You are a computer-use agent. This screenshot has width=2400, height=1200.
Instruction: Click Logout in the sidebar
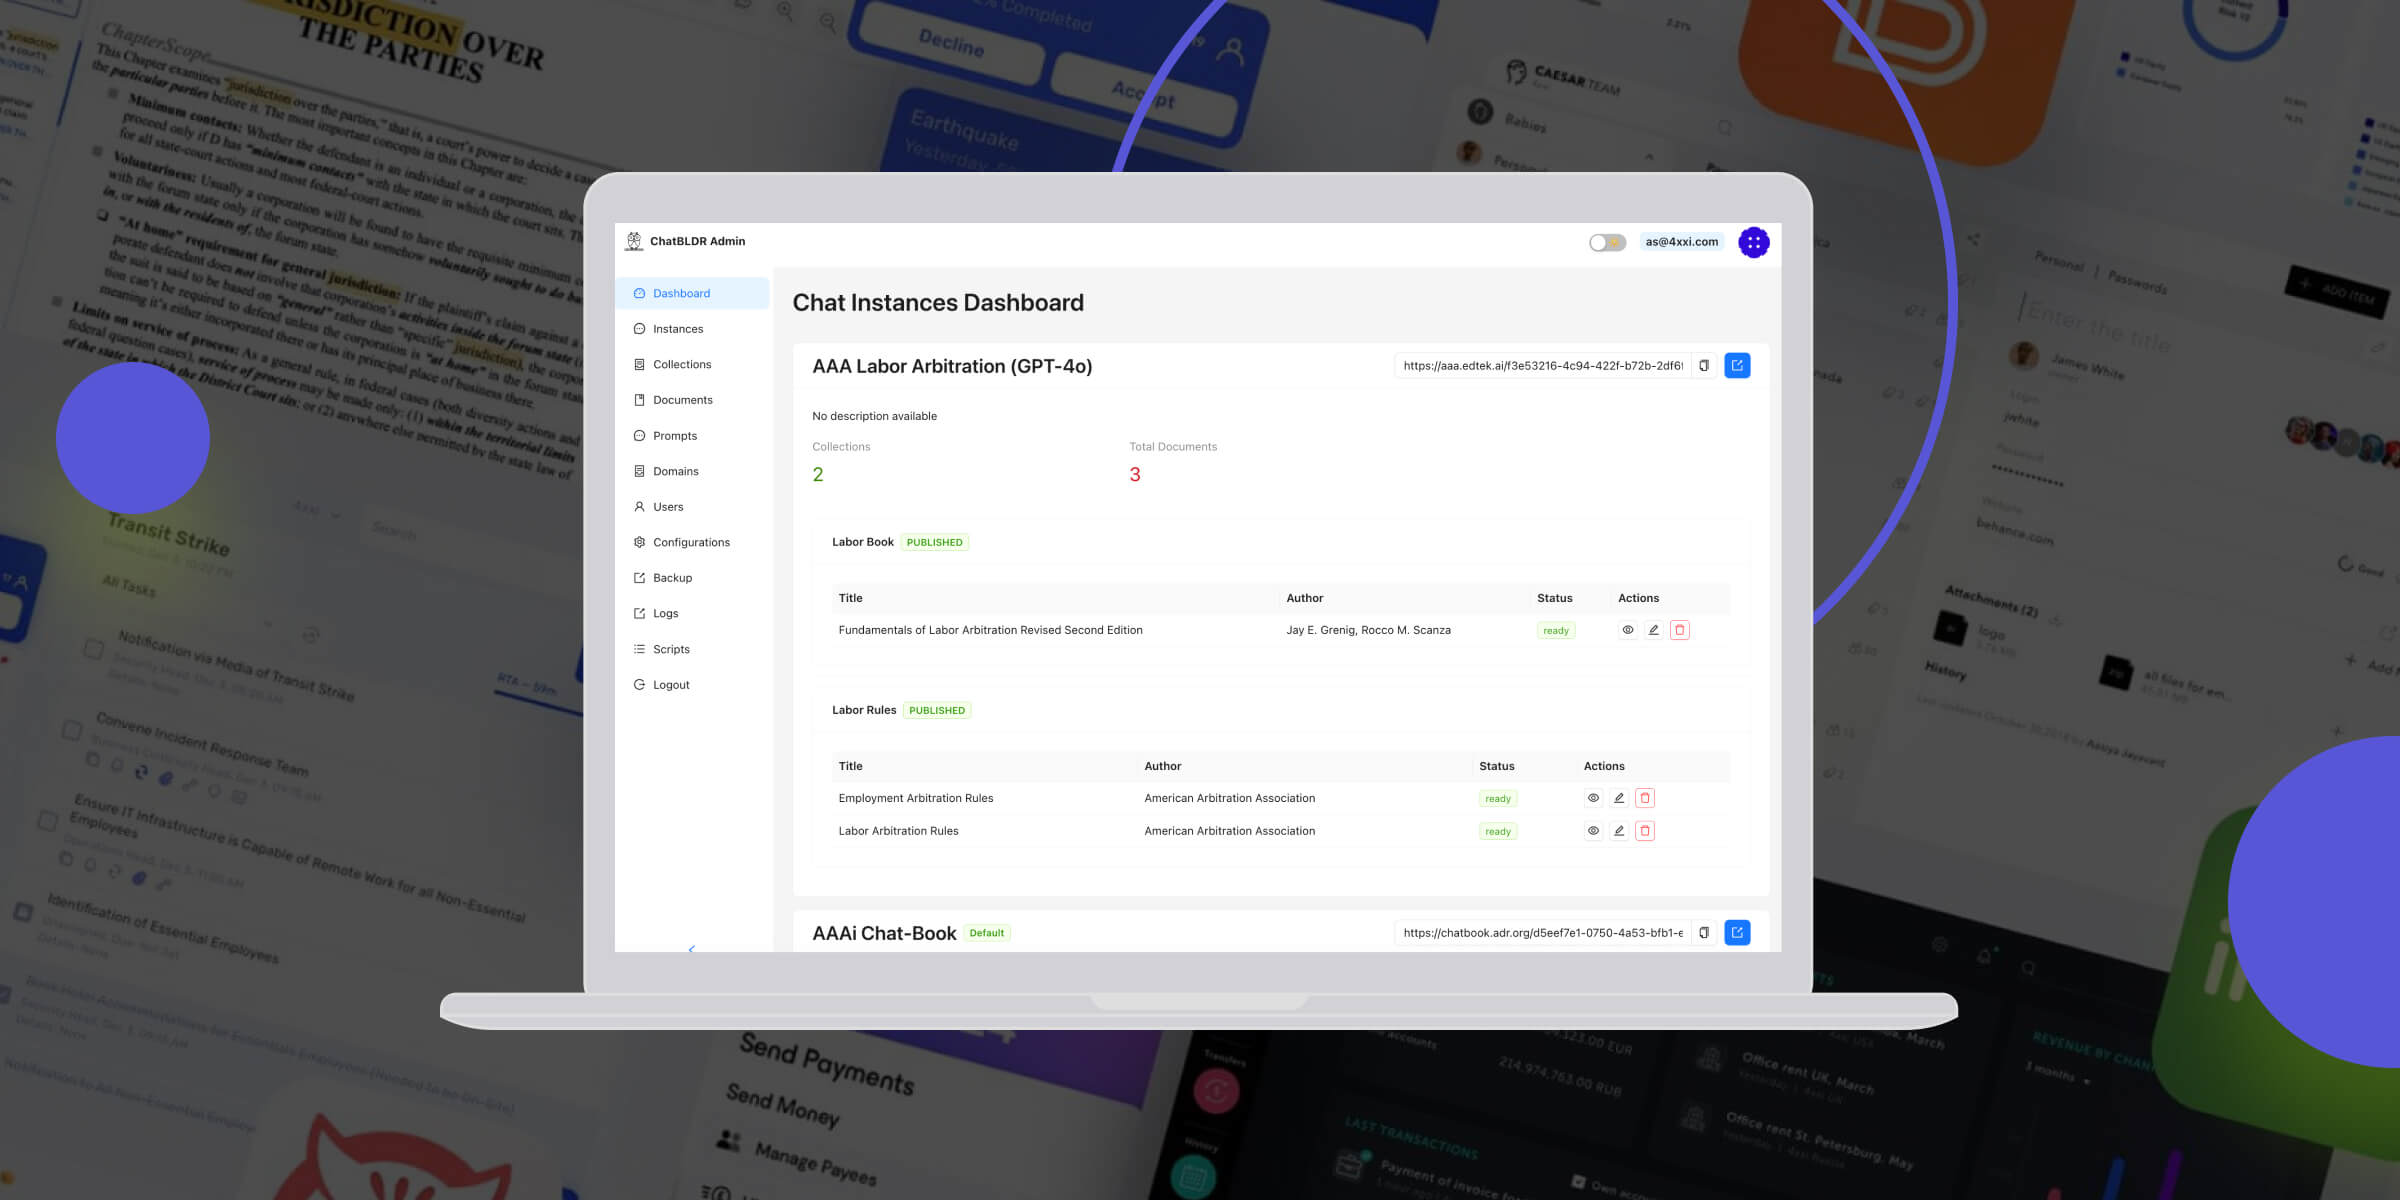point(692,685)
